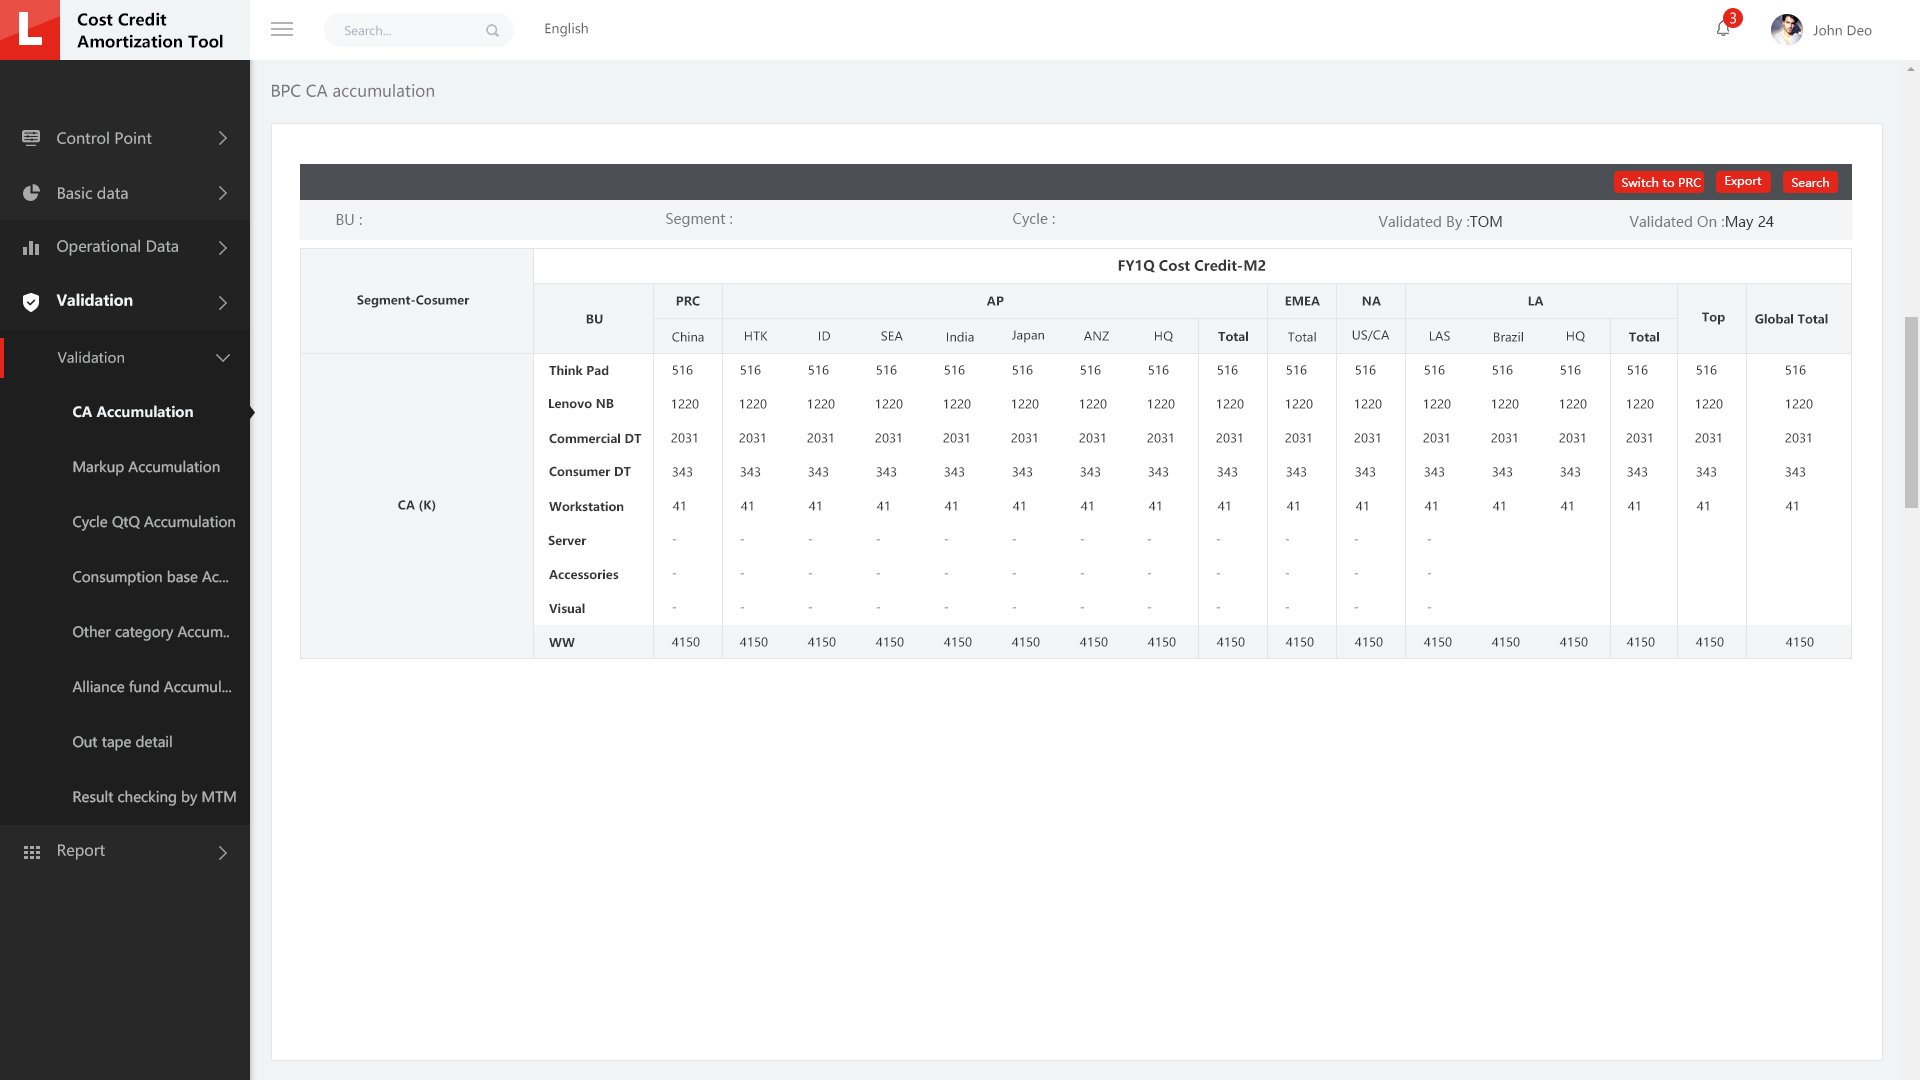Click the Consumer DT row label
The width and height of the screenshot is (1920, 1080).
589,472
